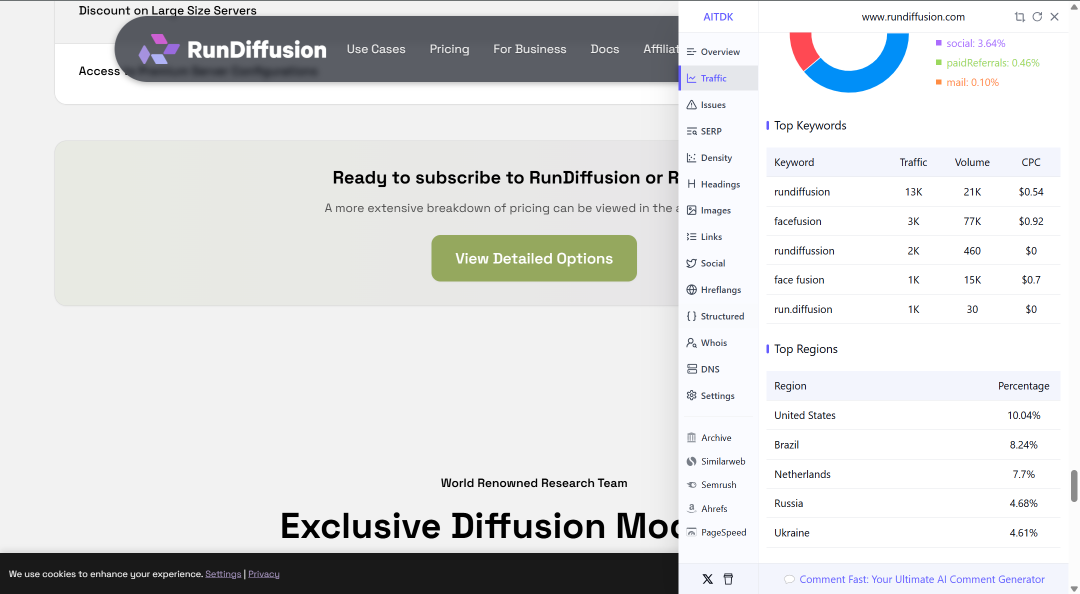Click the Structured data braces icon
1080x594 pixels.
[692, 316]
